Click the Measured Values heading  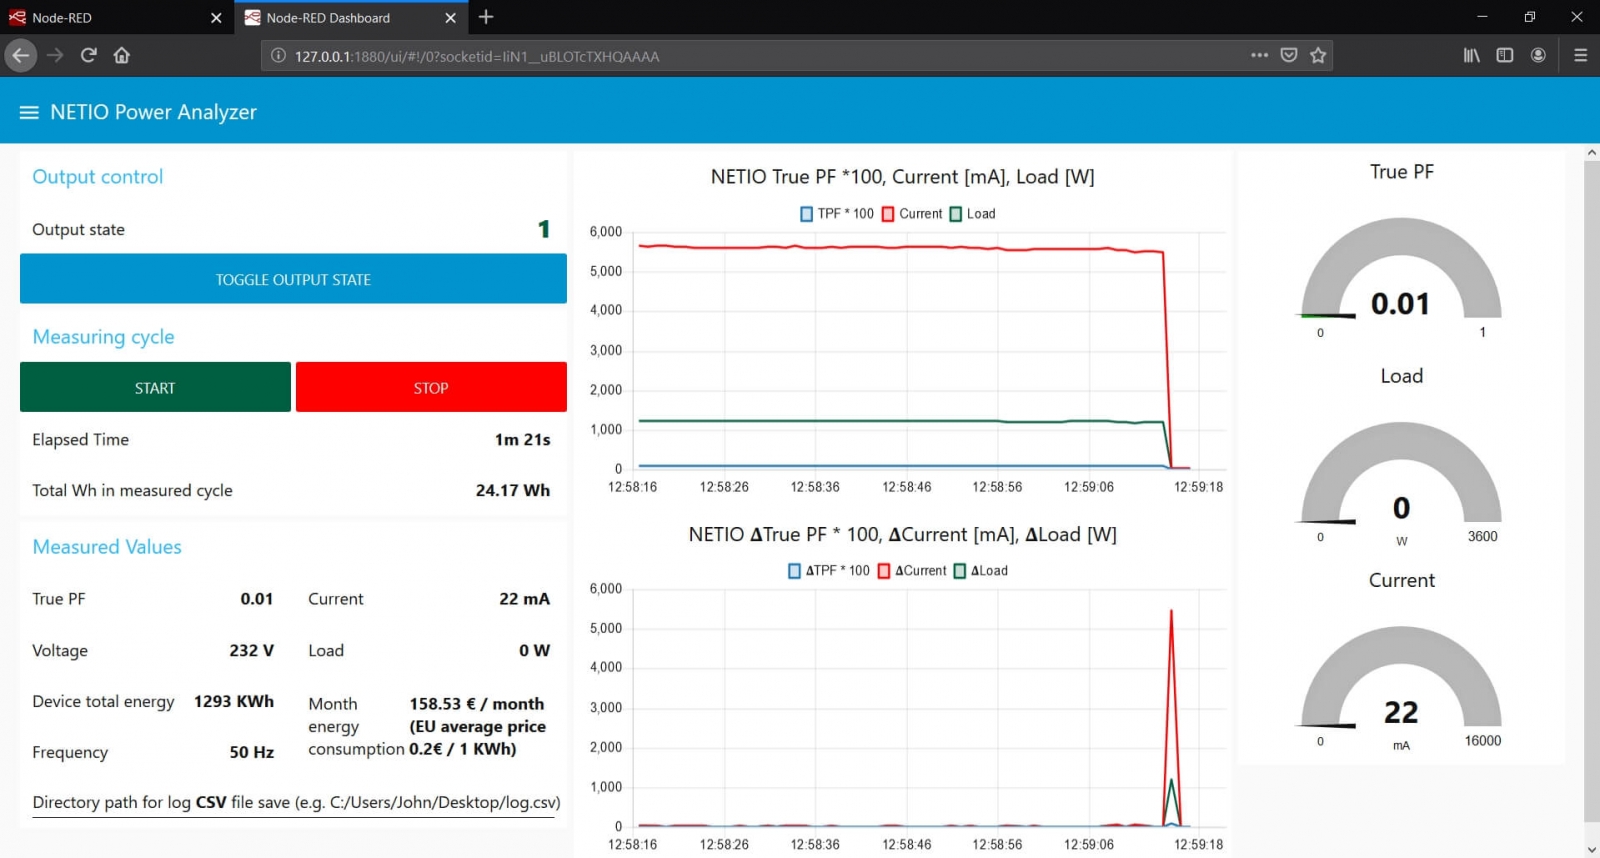(107, 547)
